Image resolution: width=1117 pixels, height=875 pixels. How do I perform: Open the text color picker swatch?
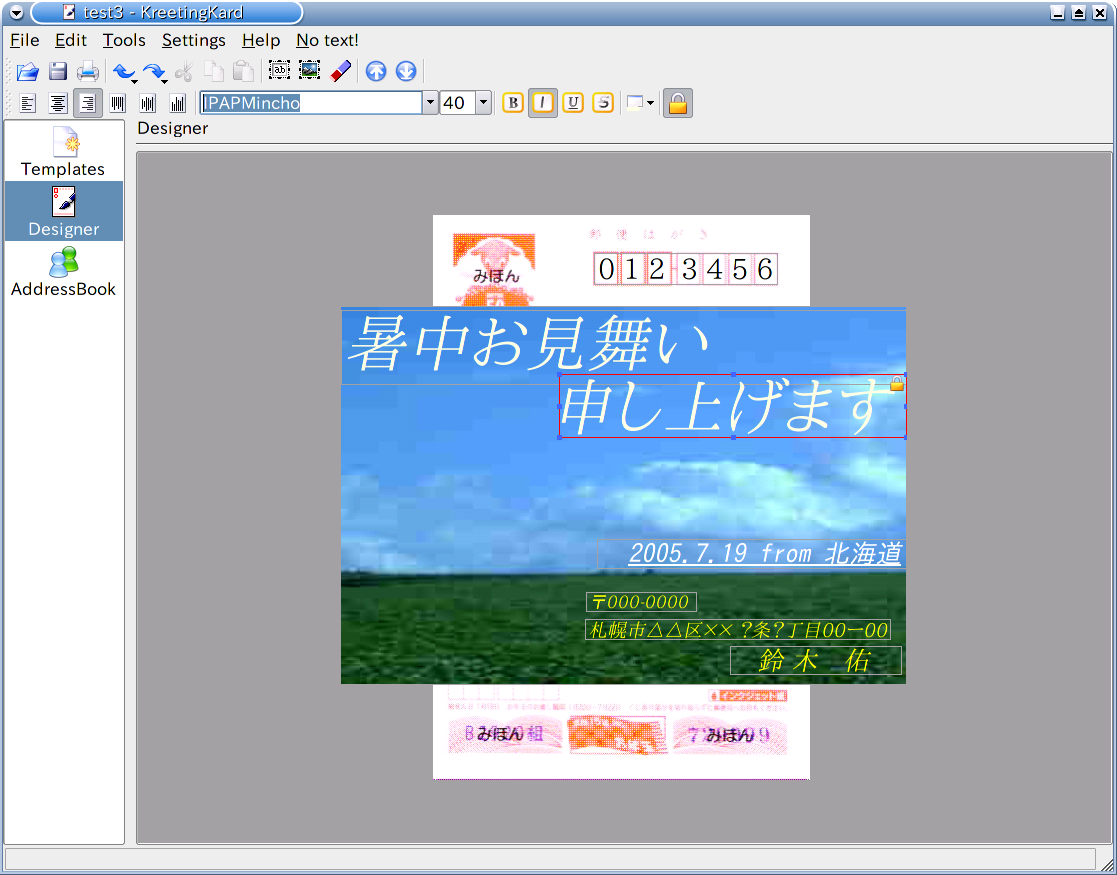pyautogui.click(x=635, y=103)
